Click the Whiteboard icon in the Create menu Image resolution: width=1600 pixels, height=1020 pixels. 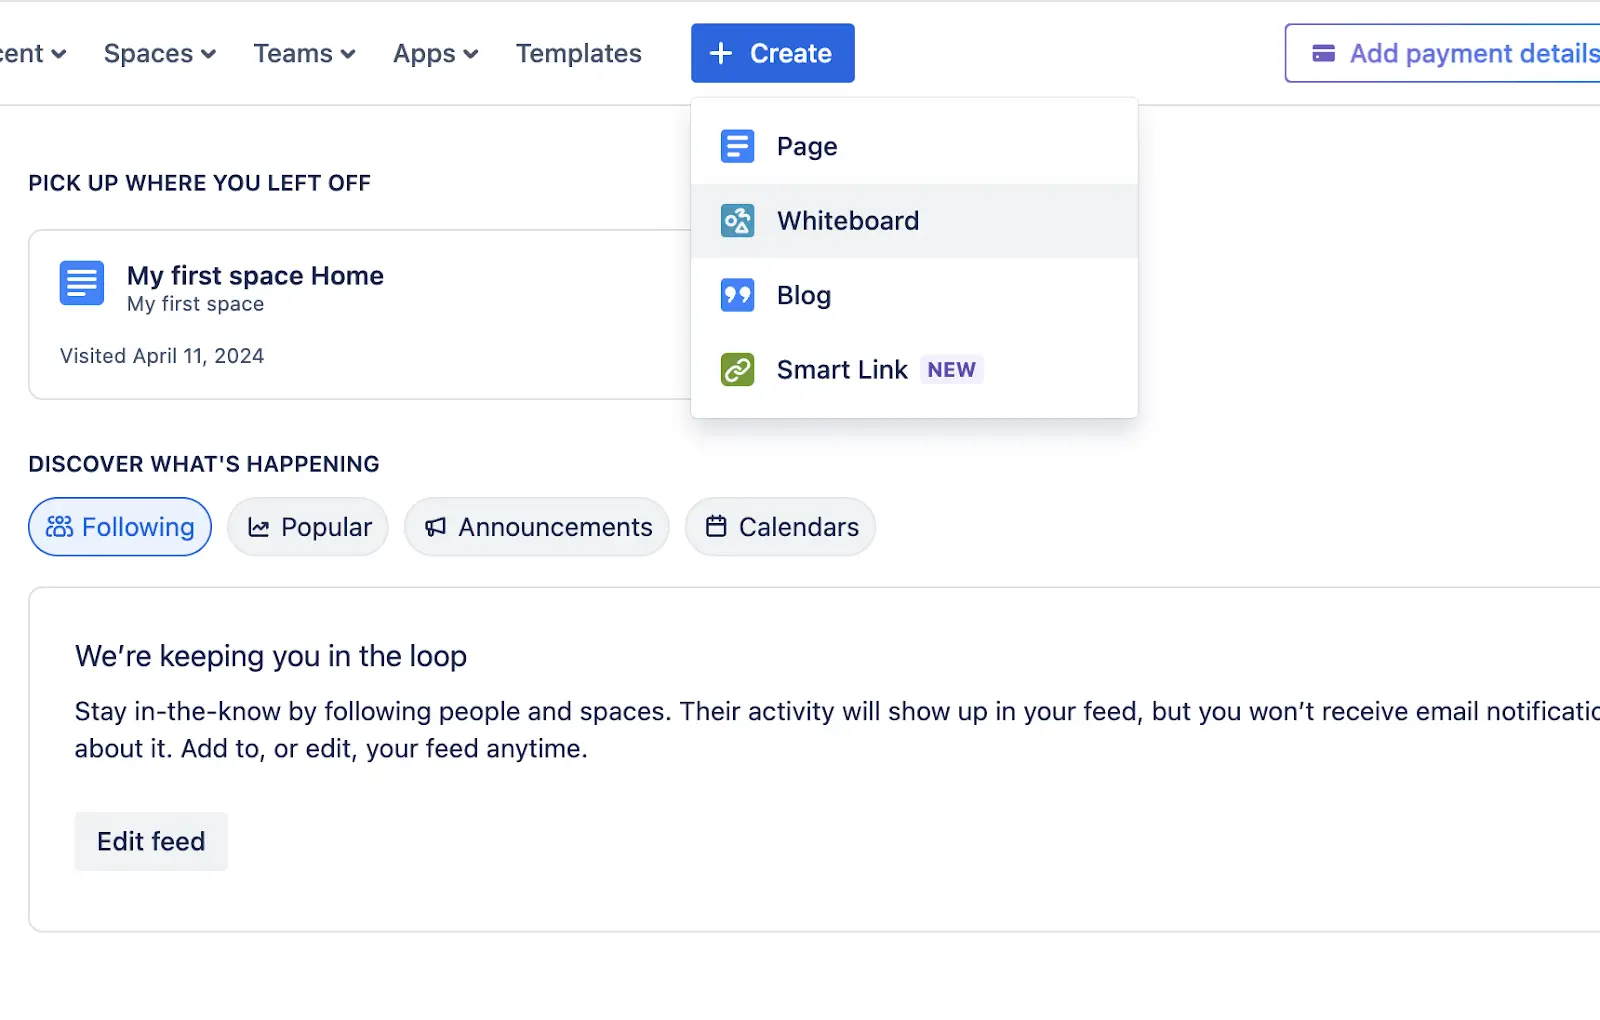[737, 220]
